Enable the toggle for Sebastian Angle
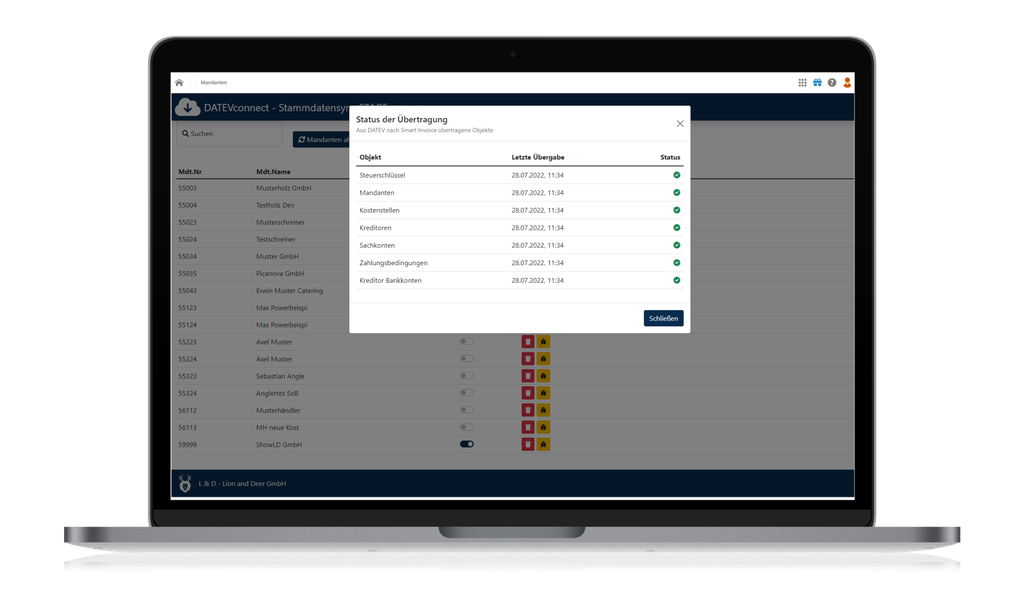 coord(467,375)
